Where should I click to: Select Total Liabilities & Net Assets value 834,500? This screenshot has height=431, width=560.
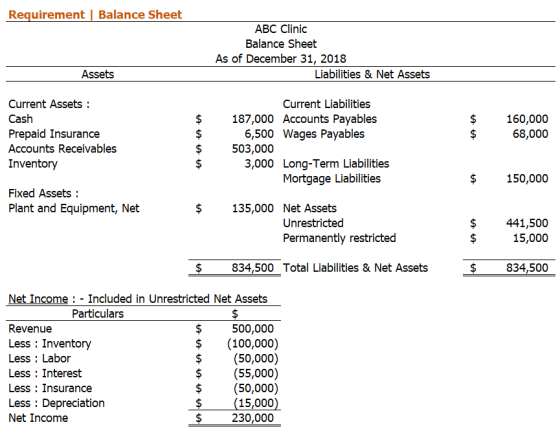527,268
